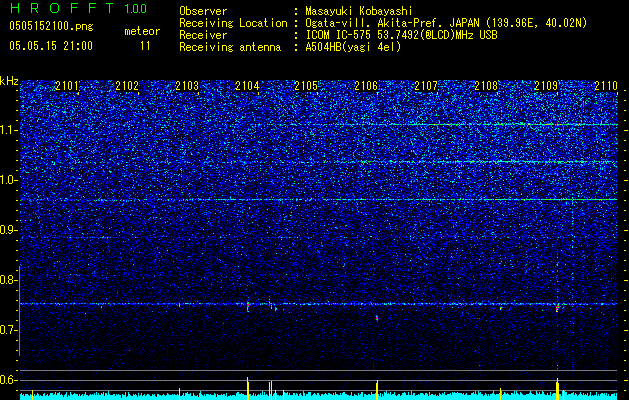Click time marker 2102

point(127,85)
